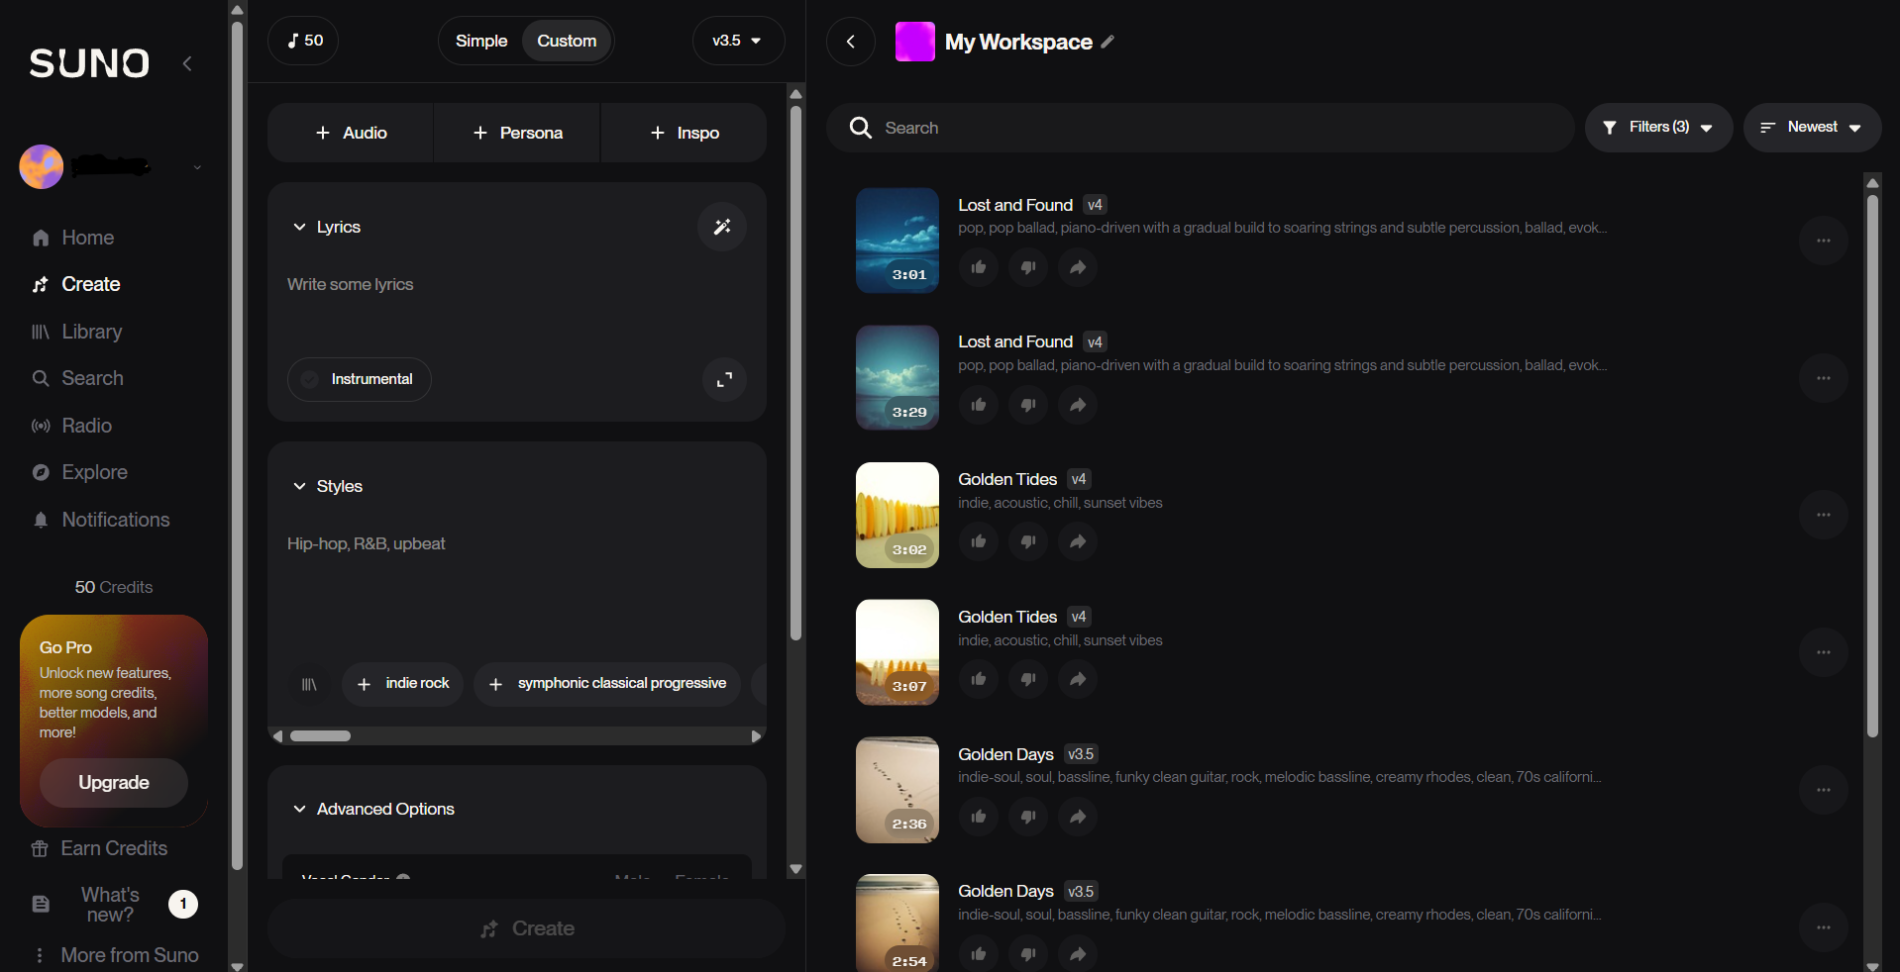1900x972 pixels.
Task: Add the indie rock style suggestion
Action: (403, 684)
